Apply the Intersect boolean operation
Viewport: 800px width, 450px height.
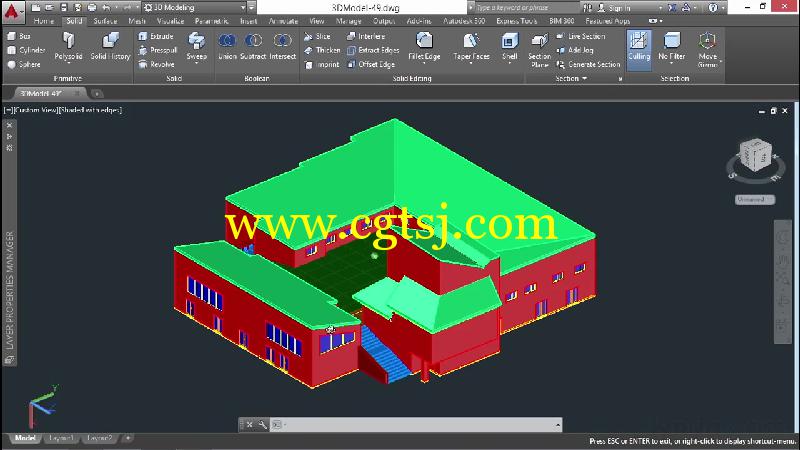click(x=282, y=46)
